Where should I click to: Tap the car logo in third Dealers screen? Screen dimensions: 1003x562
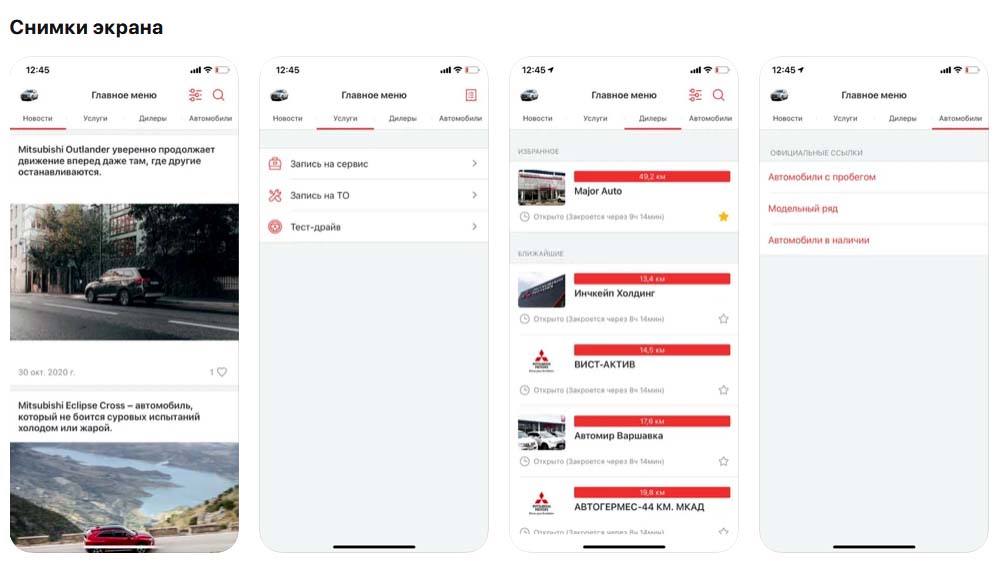(x=529, y=95)
